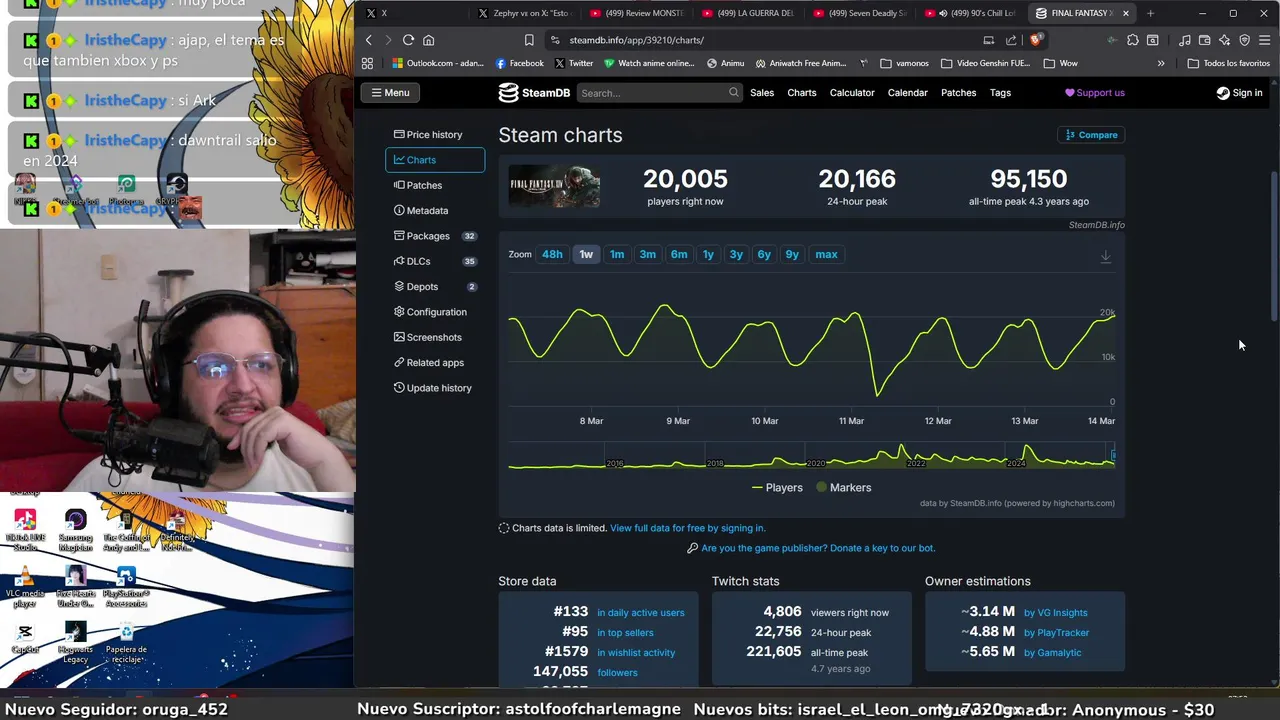
Task: Set chart zoom to 1m
Action: click(x=617, y=254)
